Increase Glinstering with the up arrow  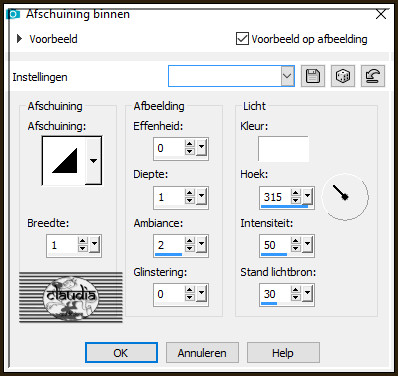point(190,290)
